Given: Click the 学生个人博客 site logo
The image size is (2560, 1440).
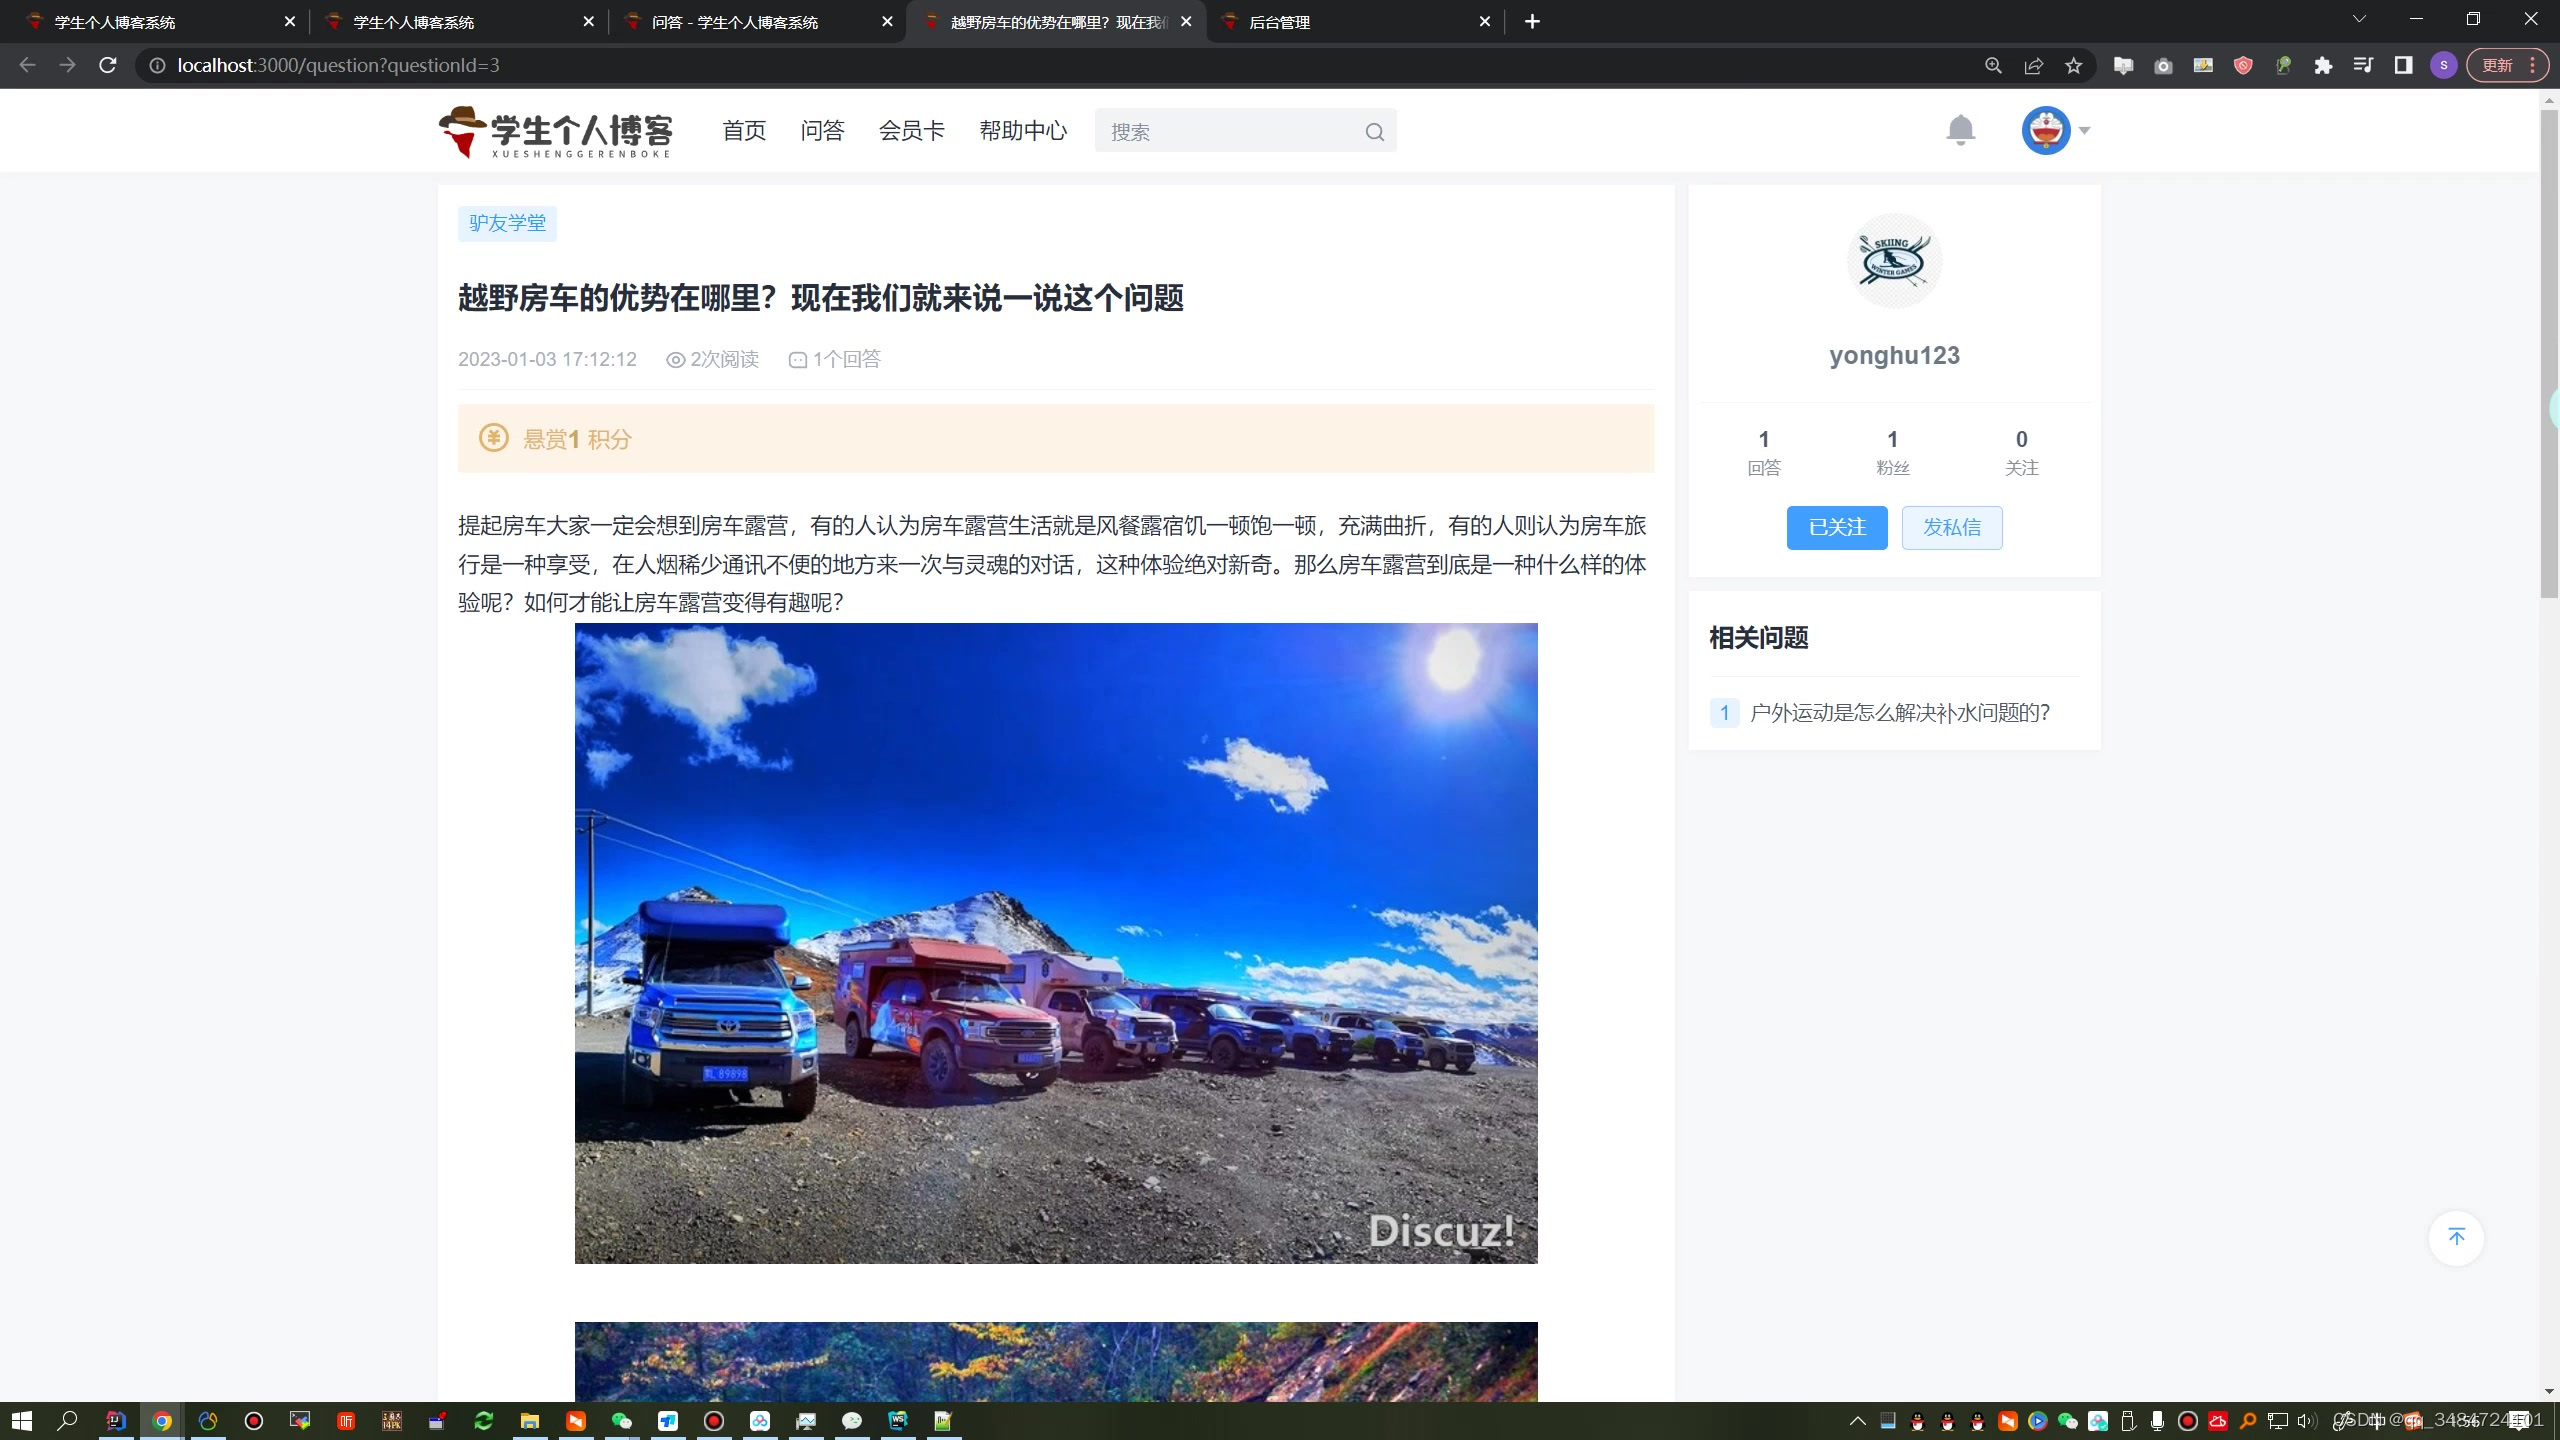Looking at the screenshot, I should click(x=556, y=131).
